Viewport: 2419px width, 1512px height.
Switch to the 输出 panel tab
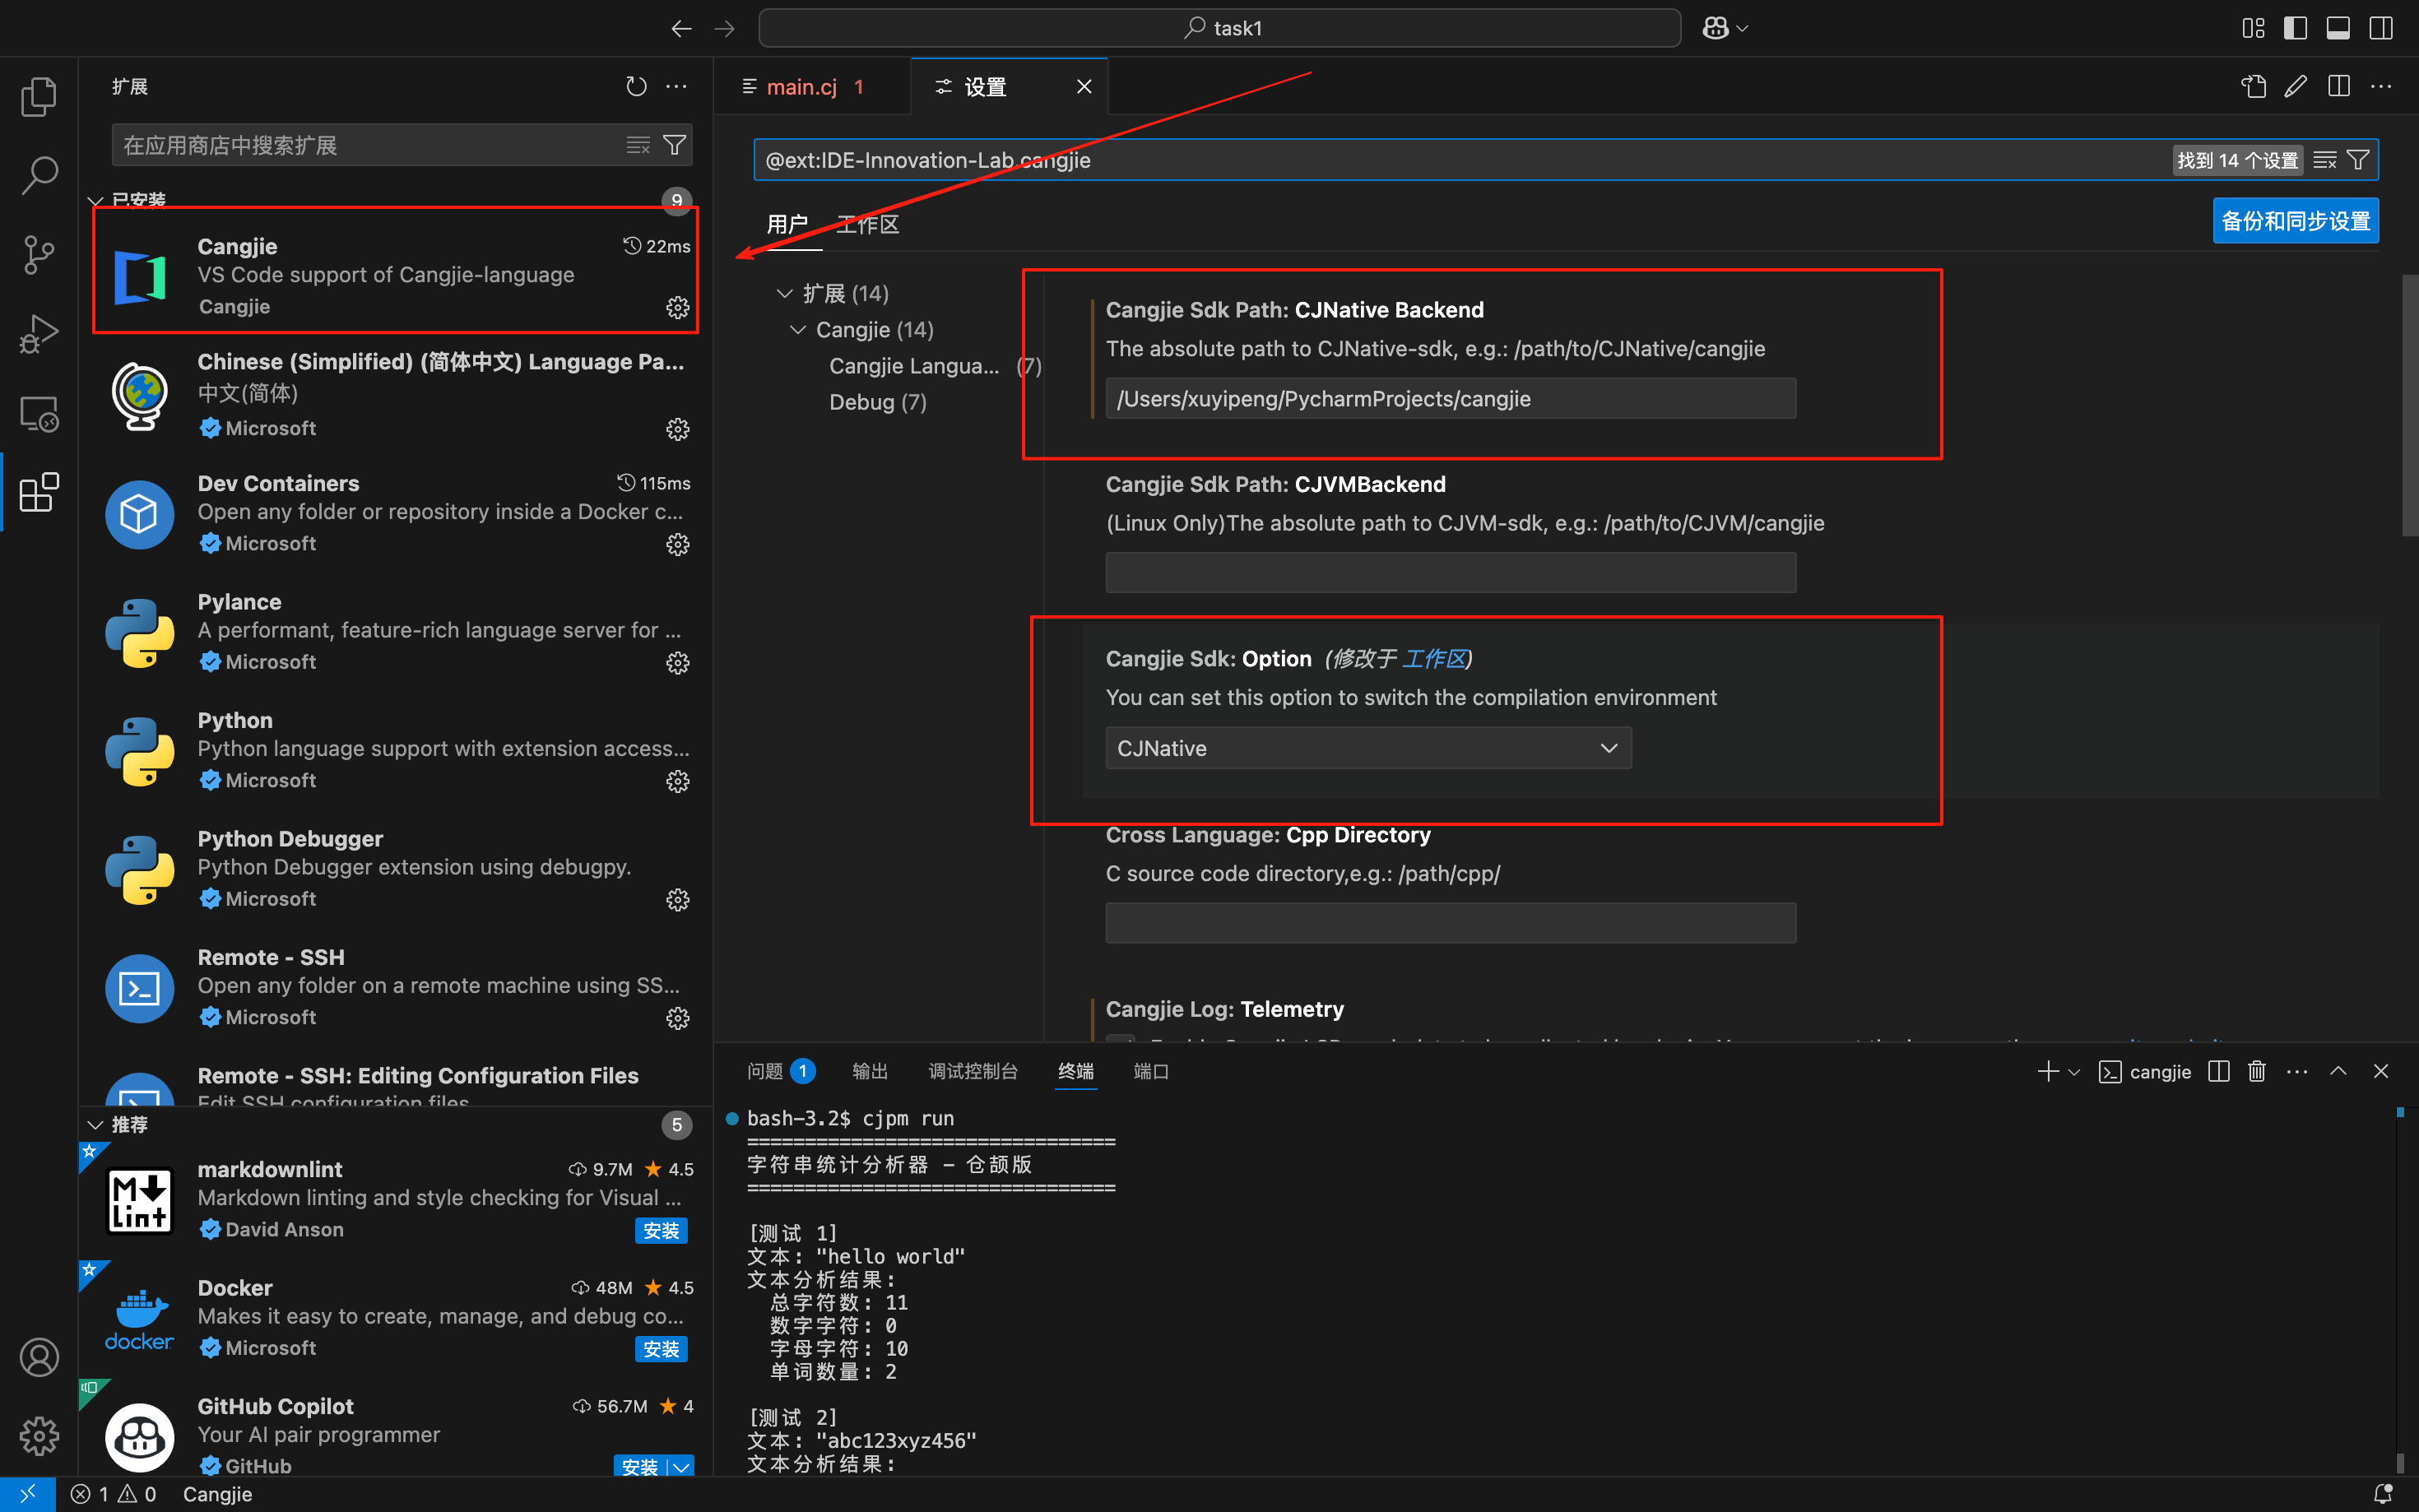tap(869, 1071)
